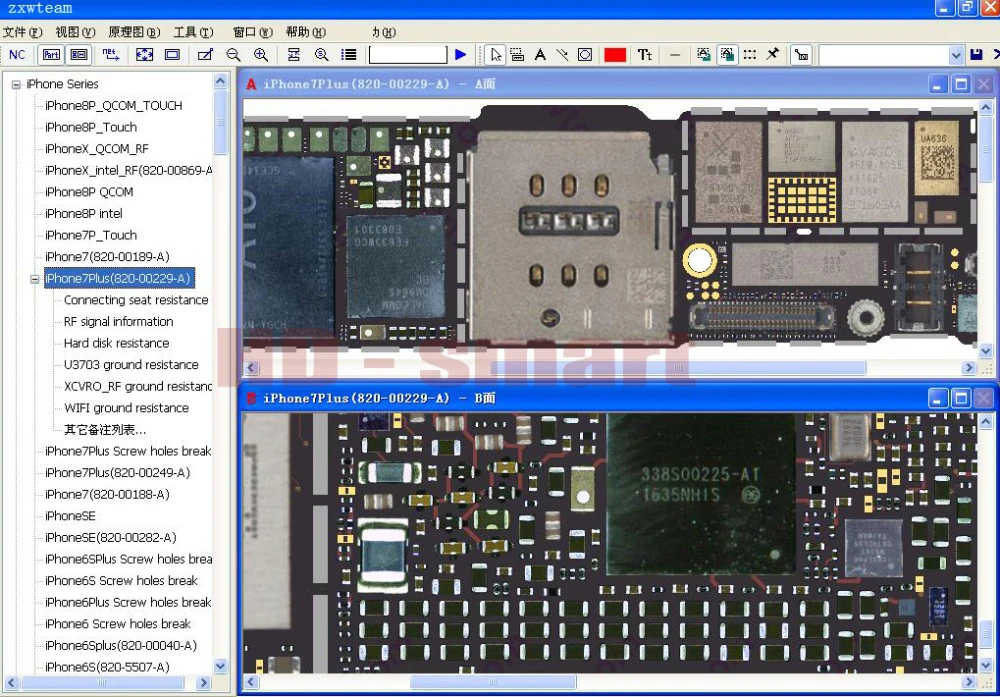Click the NC toolbar button

[17, 55]
